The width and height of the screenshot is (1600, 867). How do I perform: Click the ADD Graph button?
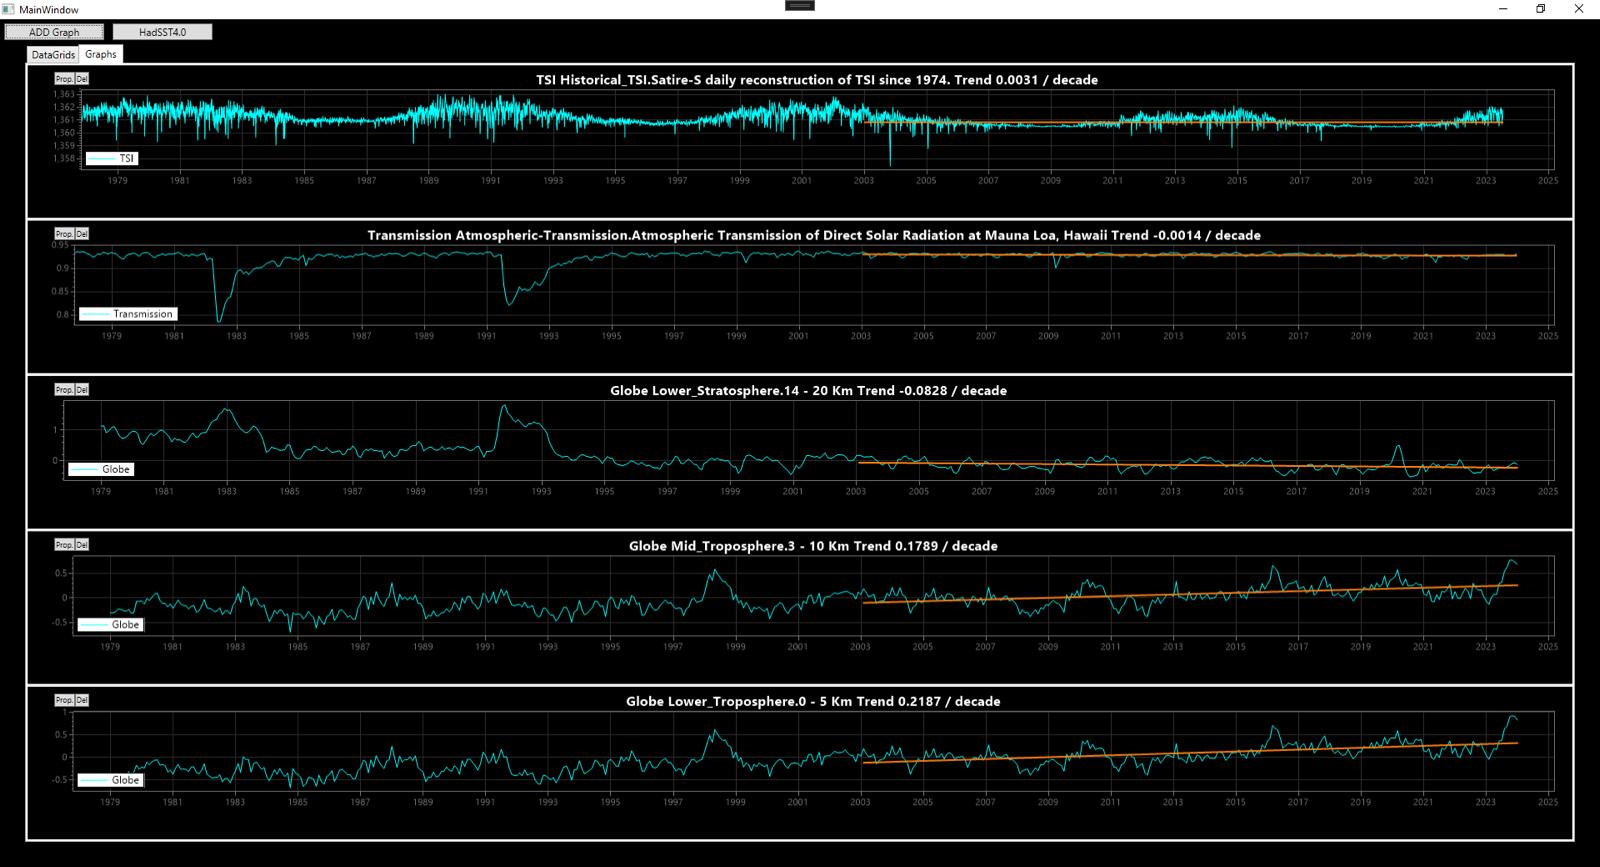pos(54,32)
